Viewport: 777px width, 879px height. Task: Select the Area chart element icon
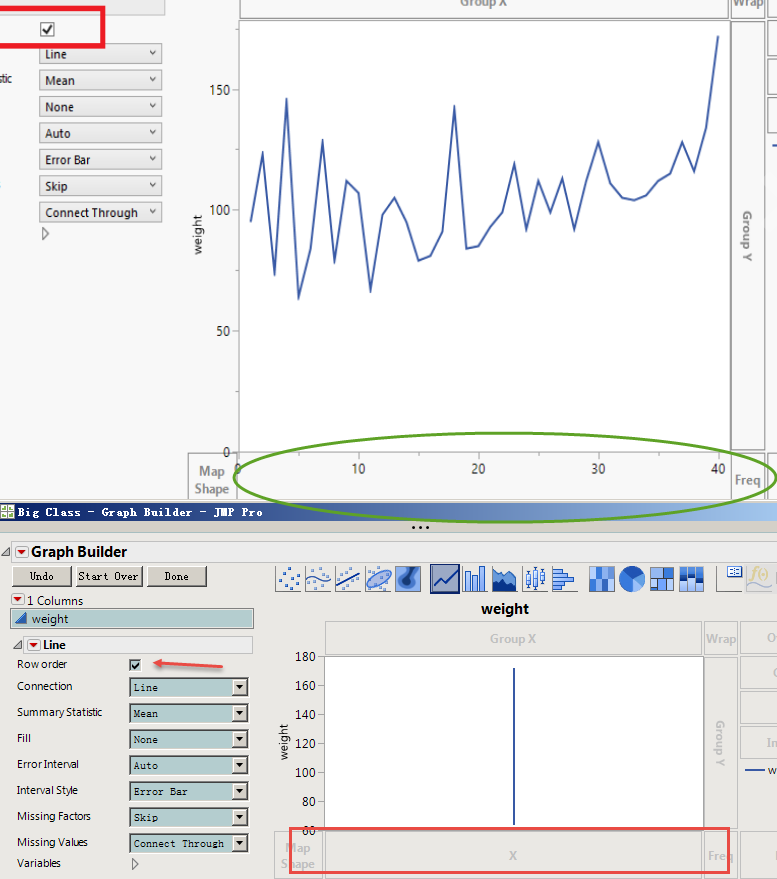click(x=505, y=579)
